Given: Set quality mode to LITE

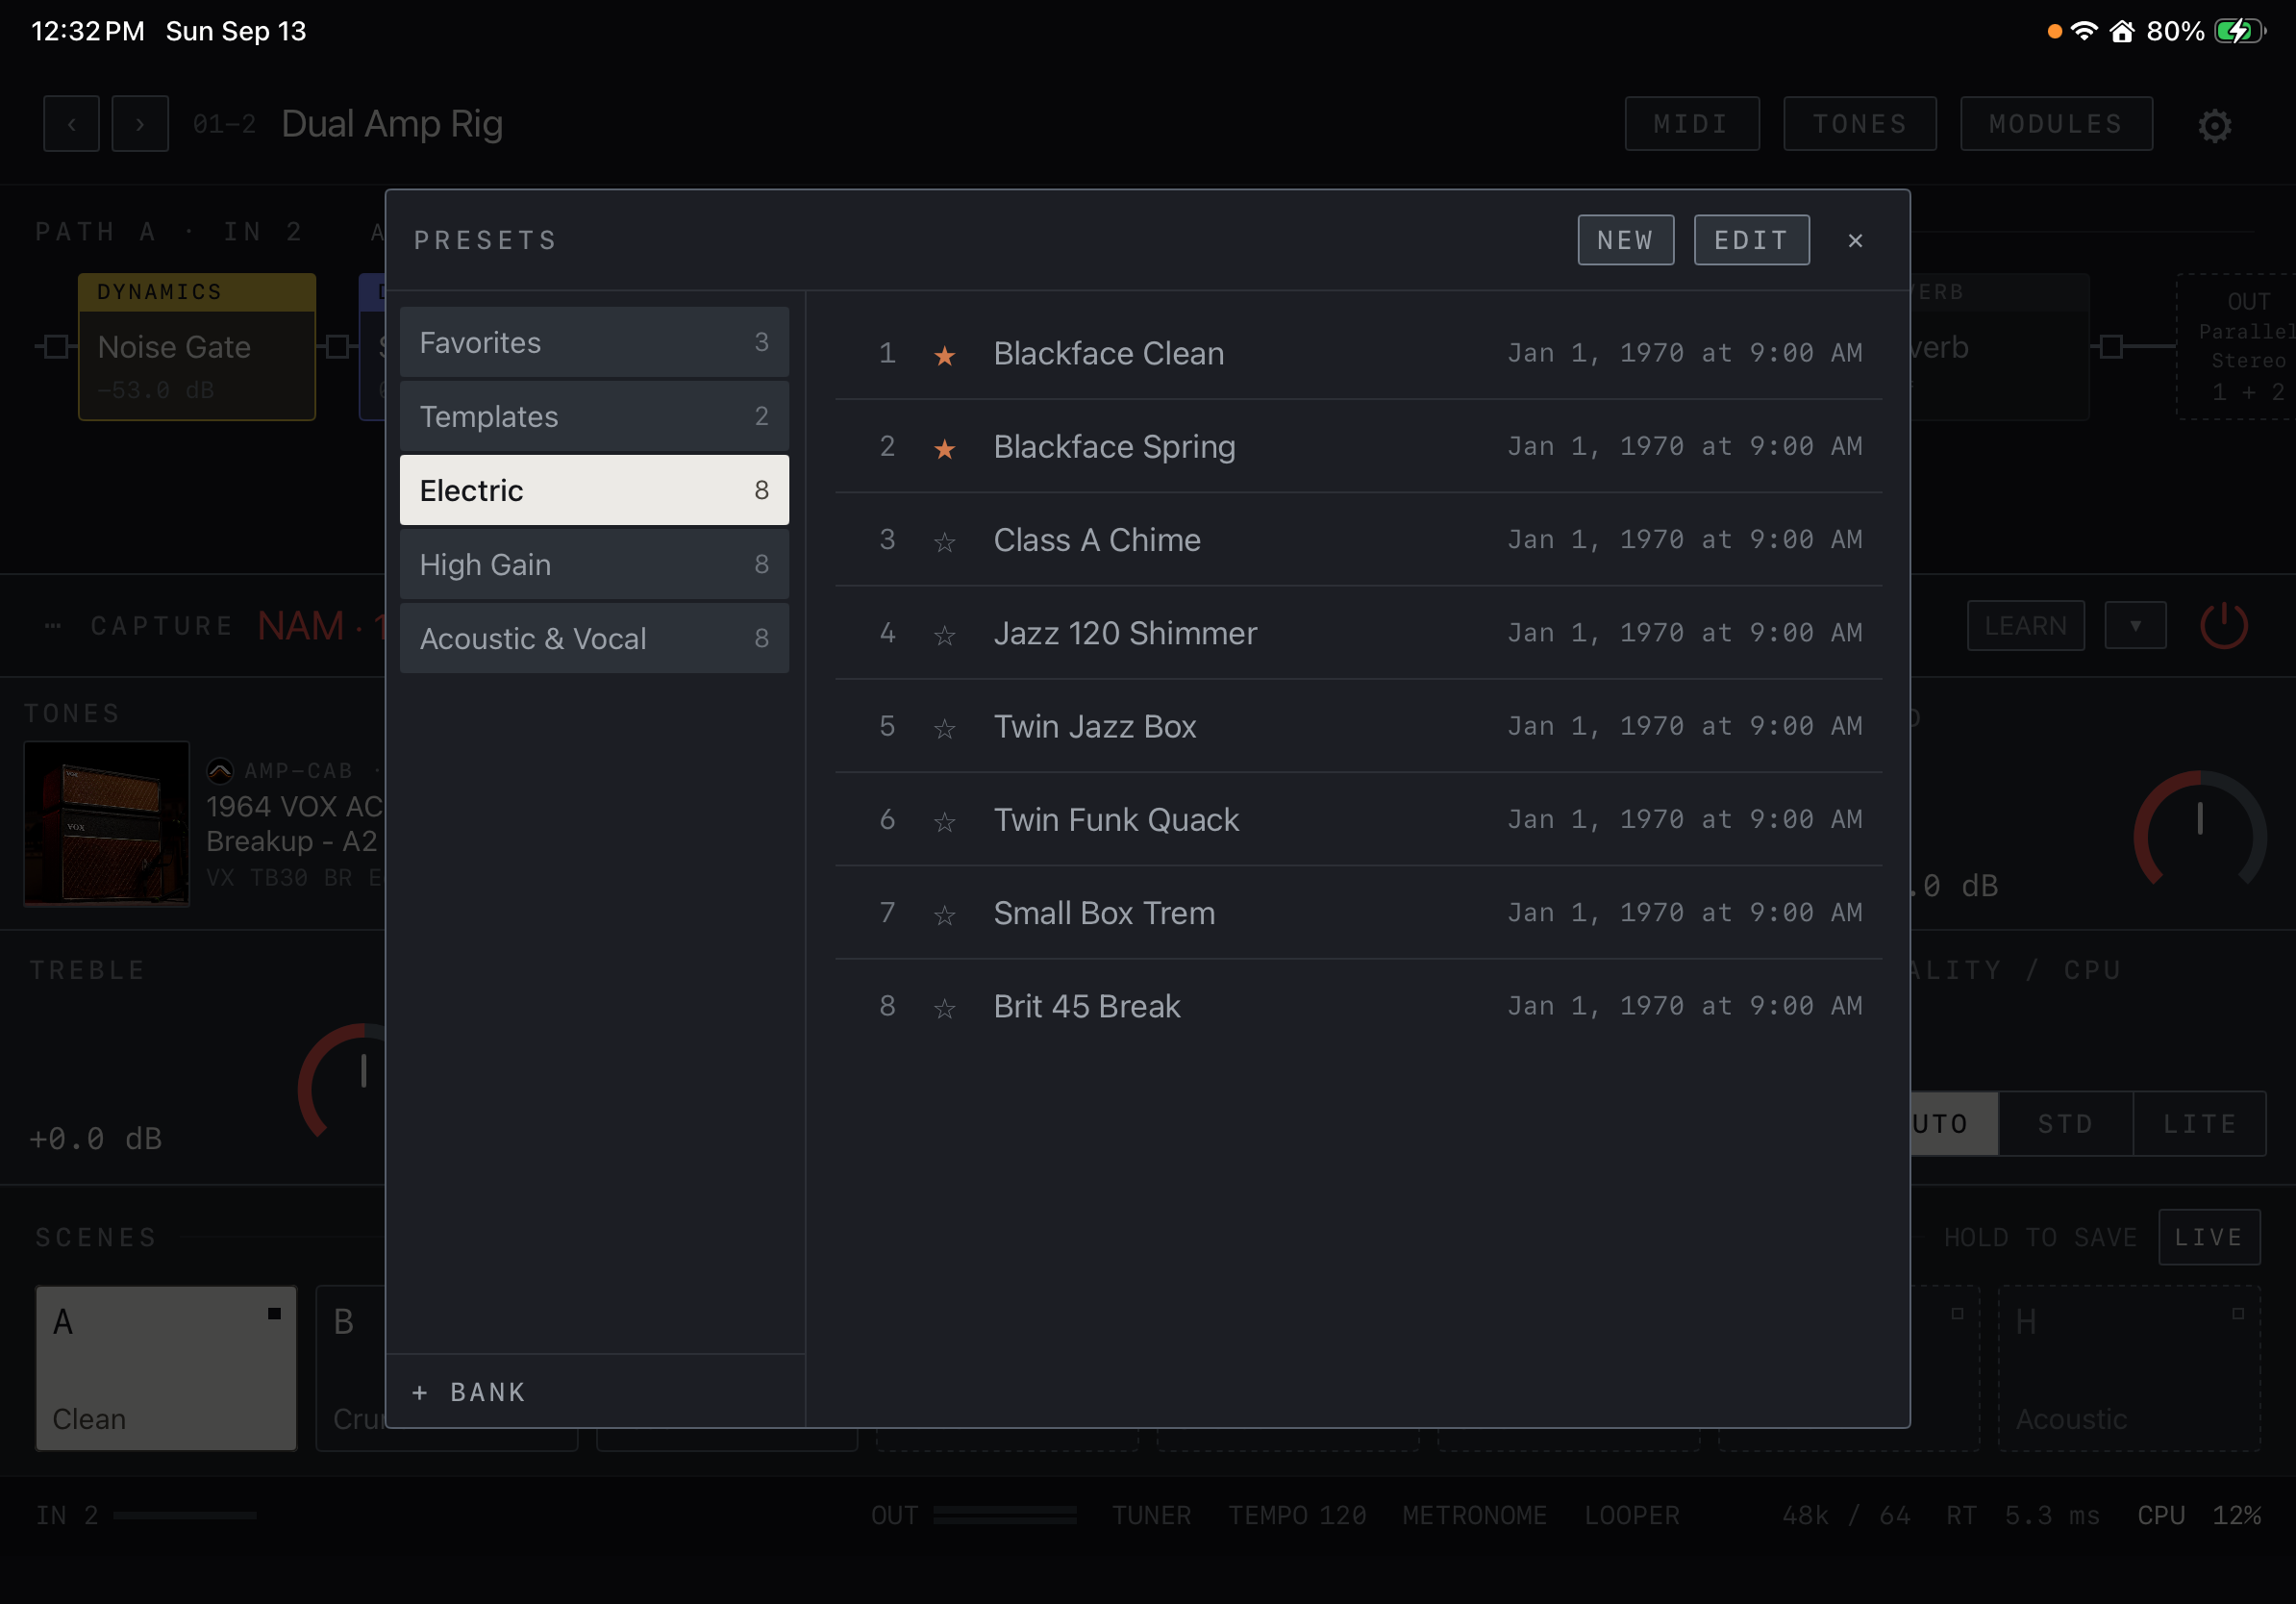Looking at the screenshot, I should coord(2199,1124).
